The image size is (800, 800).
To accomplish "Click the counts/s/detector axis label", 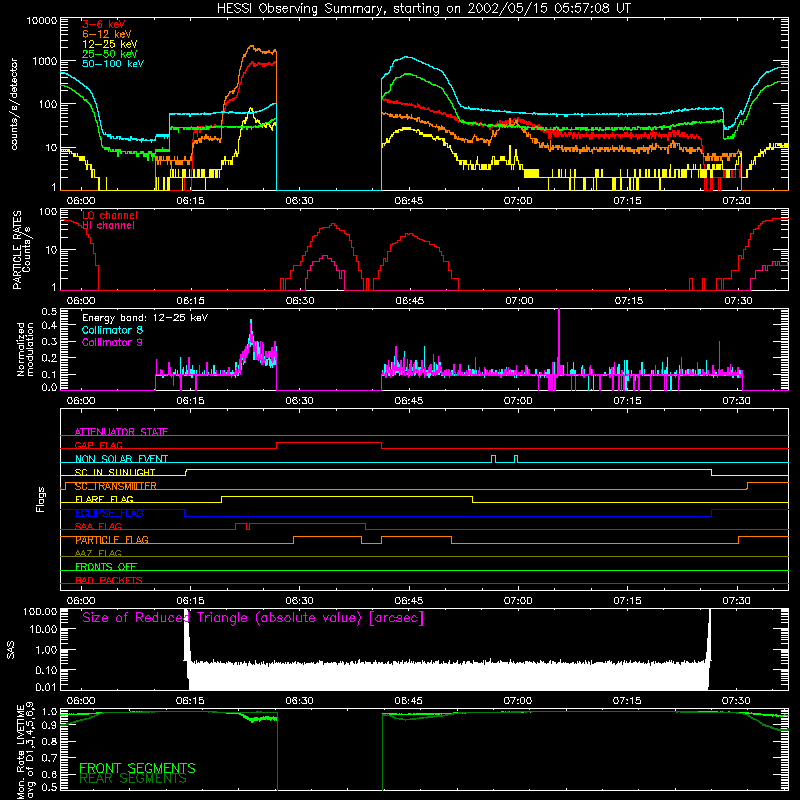I will pyautogui.click(x=14, y=104).
